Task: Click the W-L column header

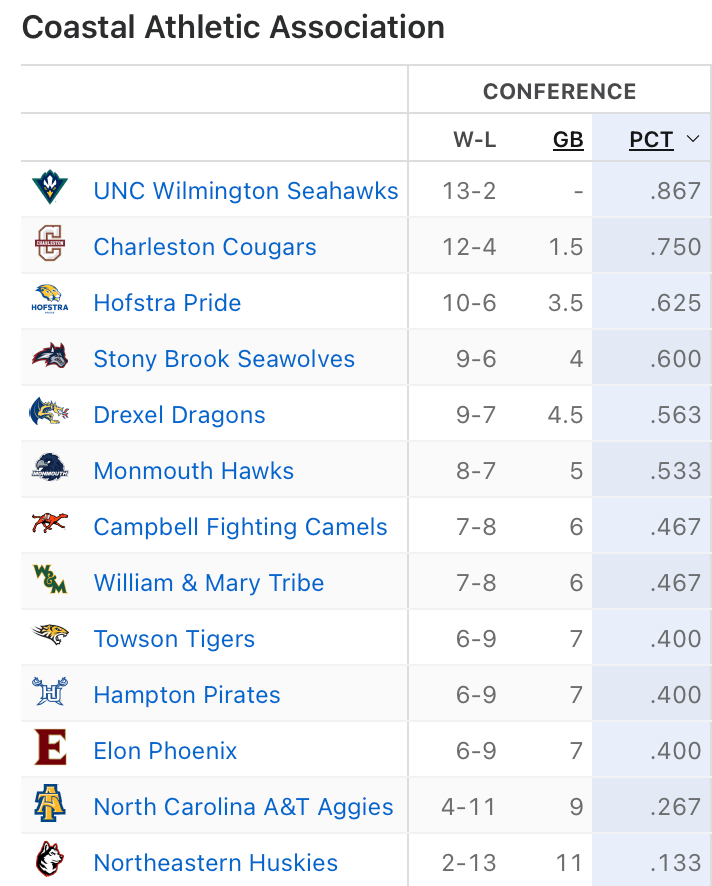Action: [475, 140]
